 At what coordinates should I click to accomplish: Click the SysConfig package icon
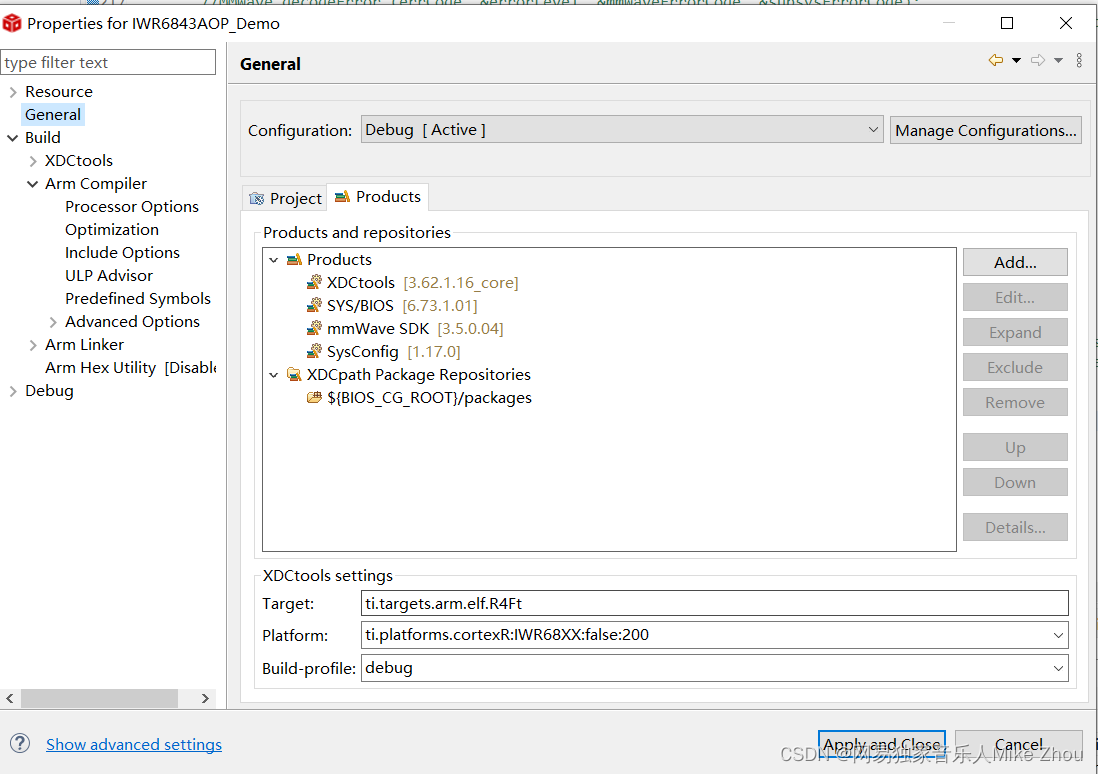coord(313,351)
